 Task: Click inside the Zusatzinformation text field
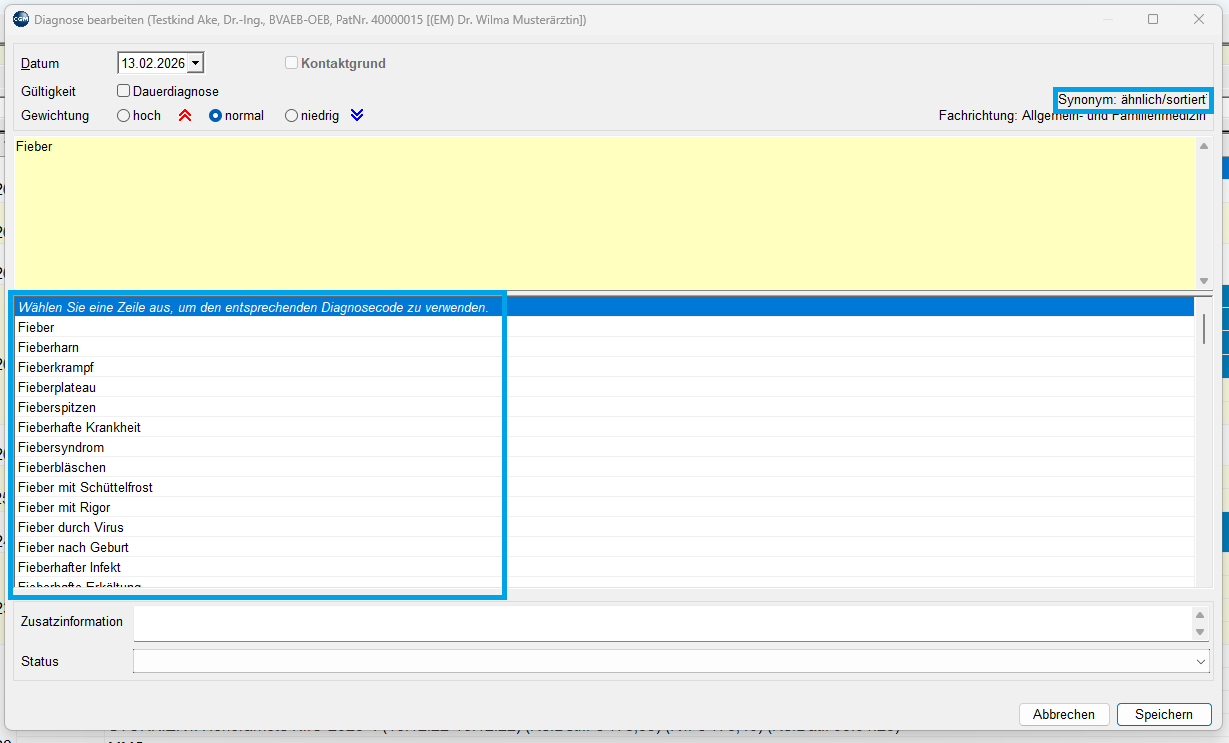point(660,623)
